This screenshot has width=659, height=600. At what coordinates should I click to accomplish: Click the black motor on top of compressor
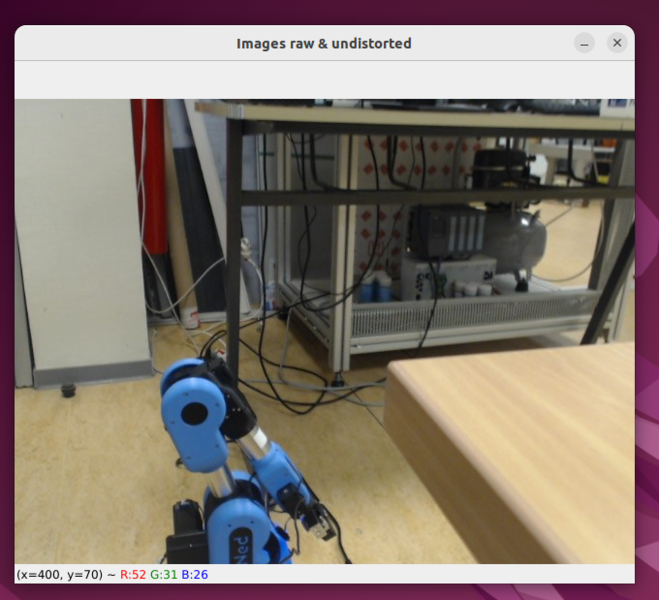pyautogui.click(x=500, y=168)
